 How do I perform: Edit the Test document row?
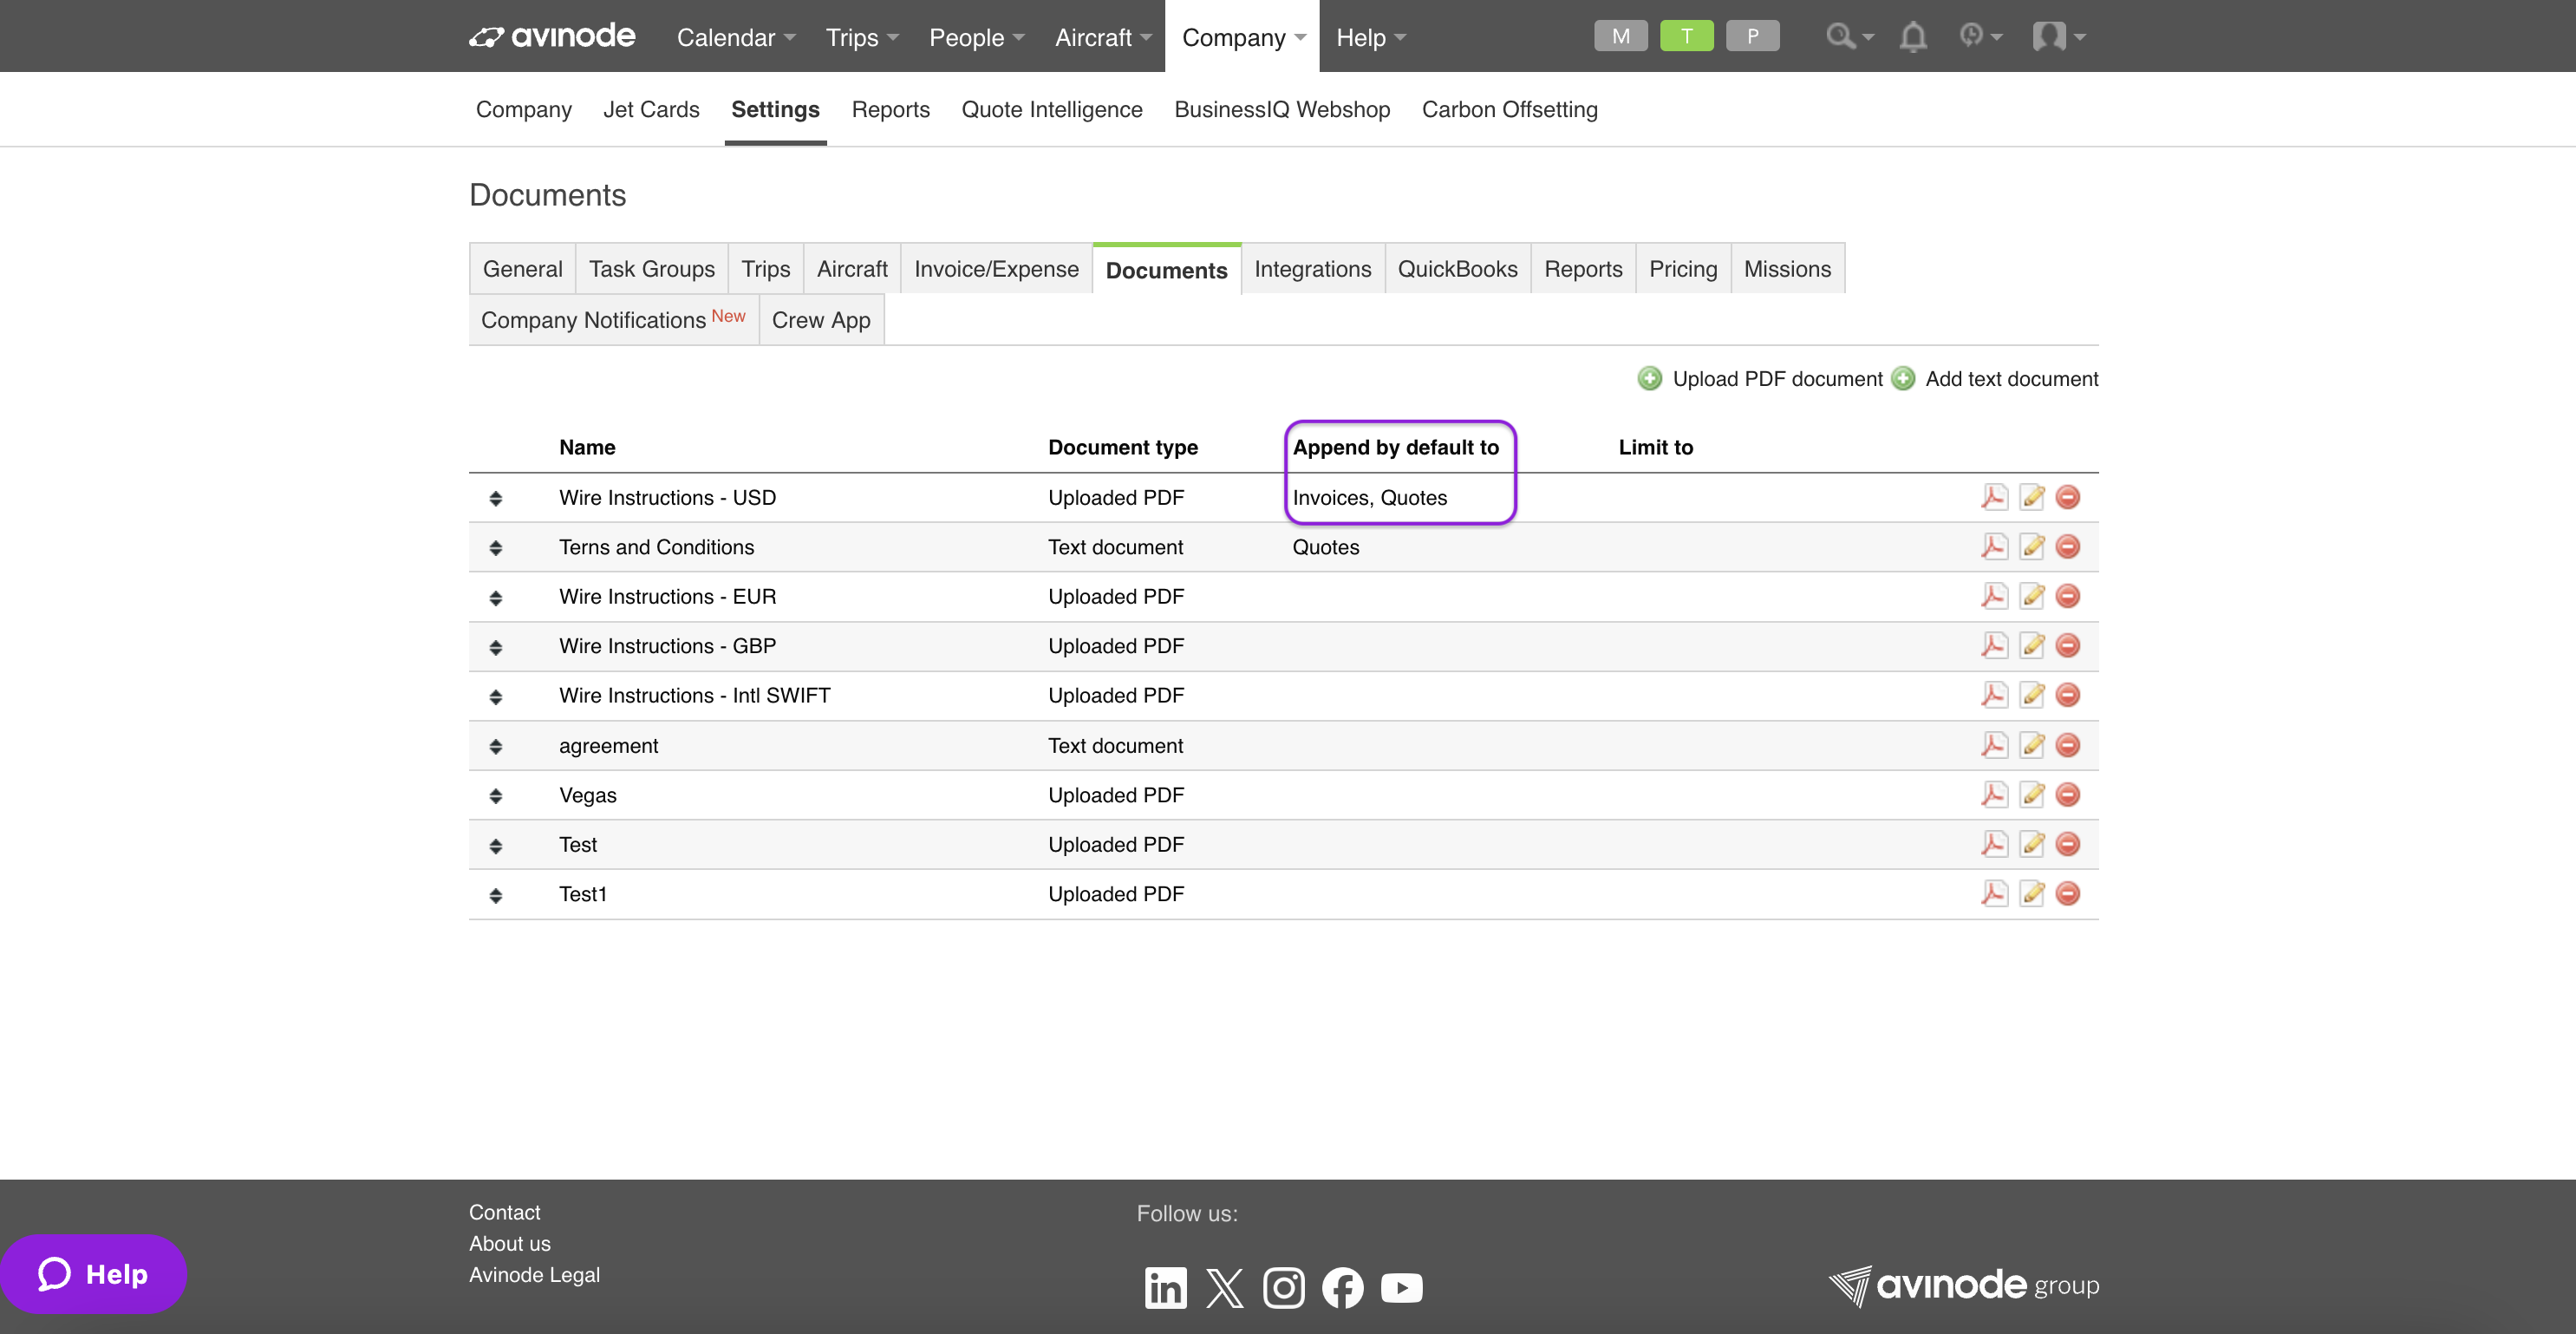2032,844
